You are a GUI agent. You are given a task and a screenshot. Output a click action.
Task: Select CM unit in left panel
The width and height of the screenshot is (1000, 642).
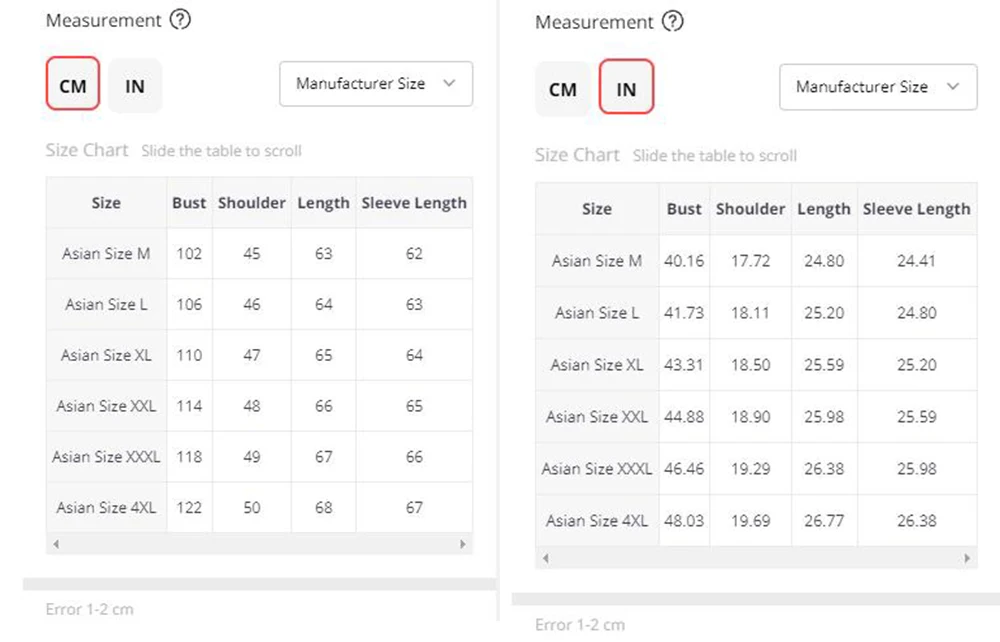(73, 86)
